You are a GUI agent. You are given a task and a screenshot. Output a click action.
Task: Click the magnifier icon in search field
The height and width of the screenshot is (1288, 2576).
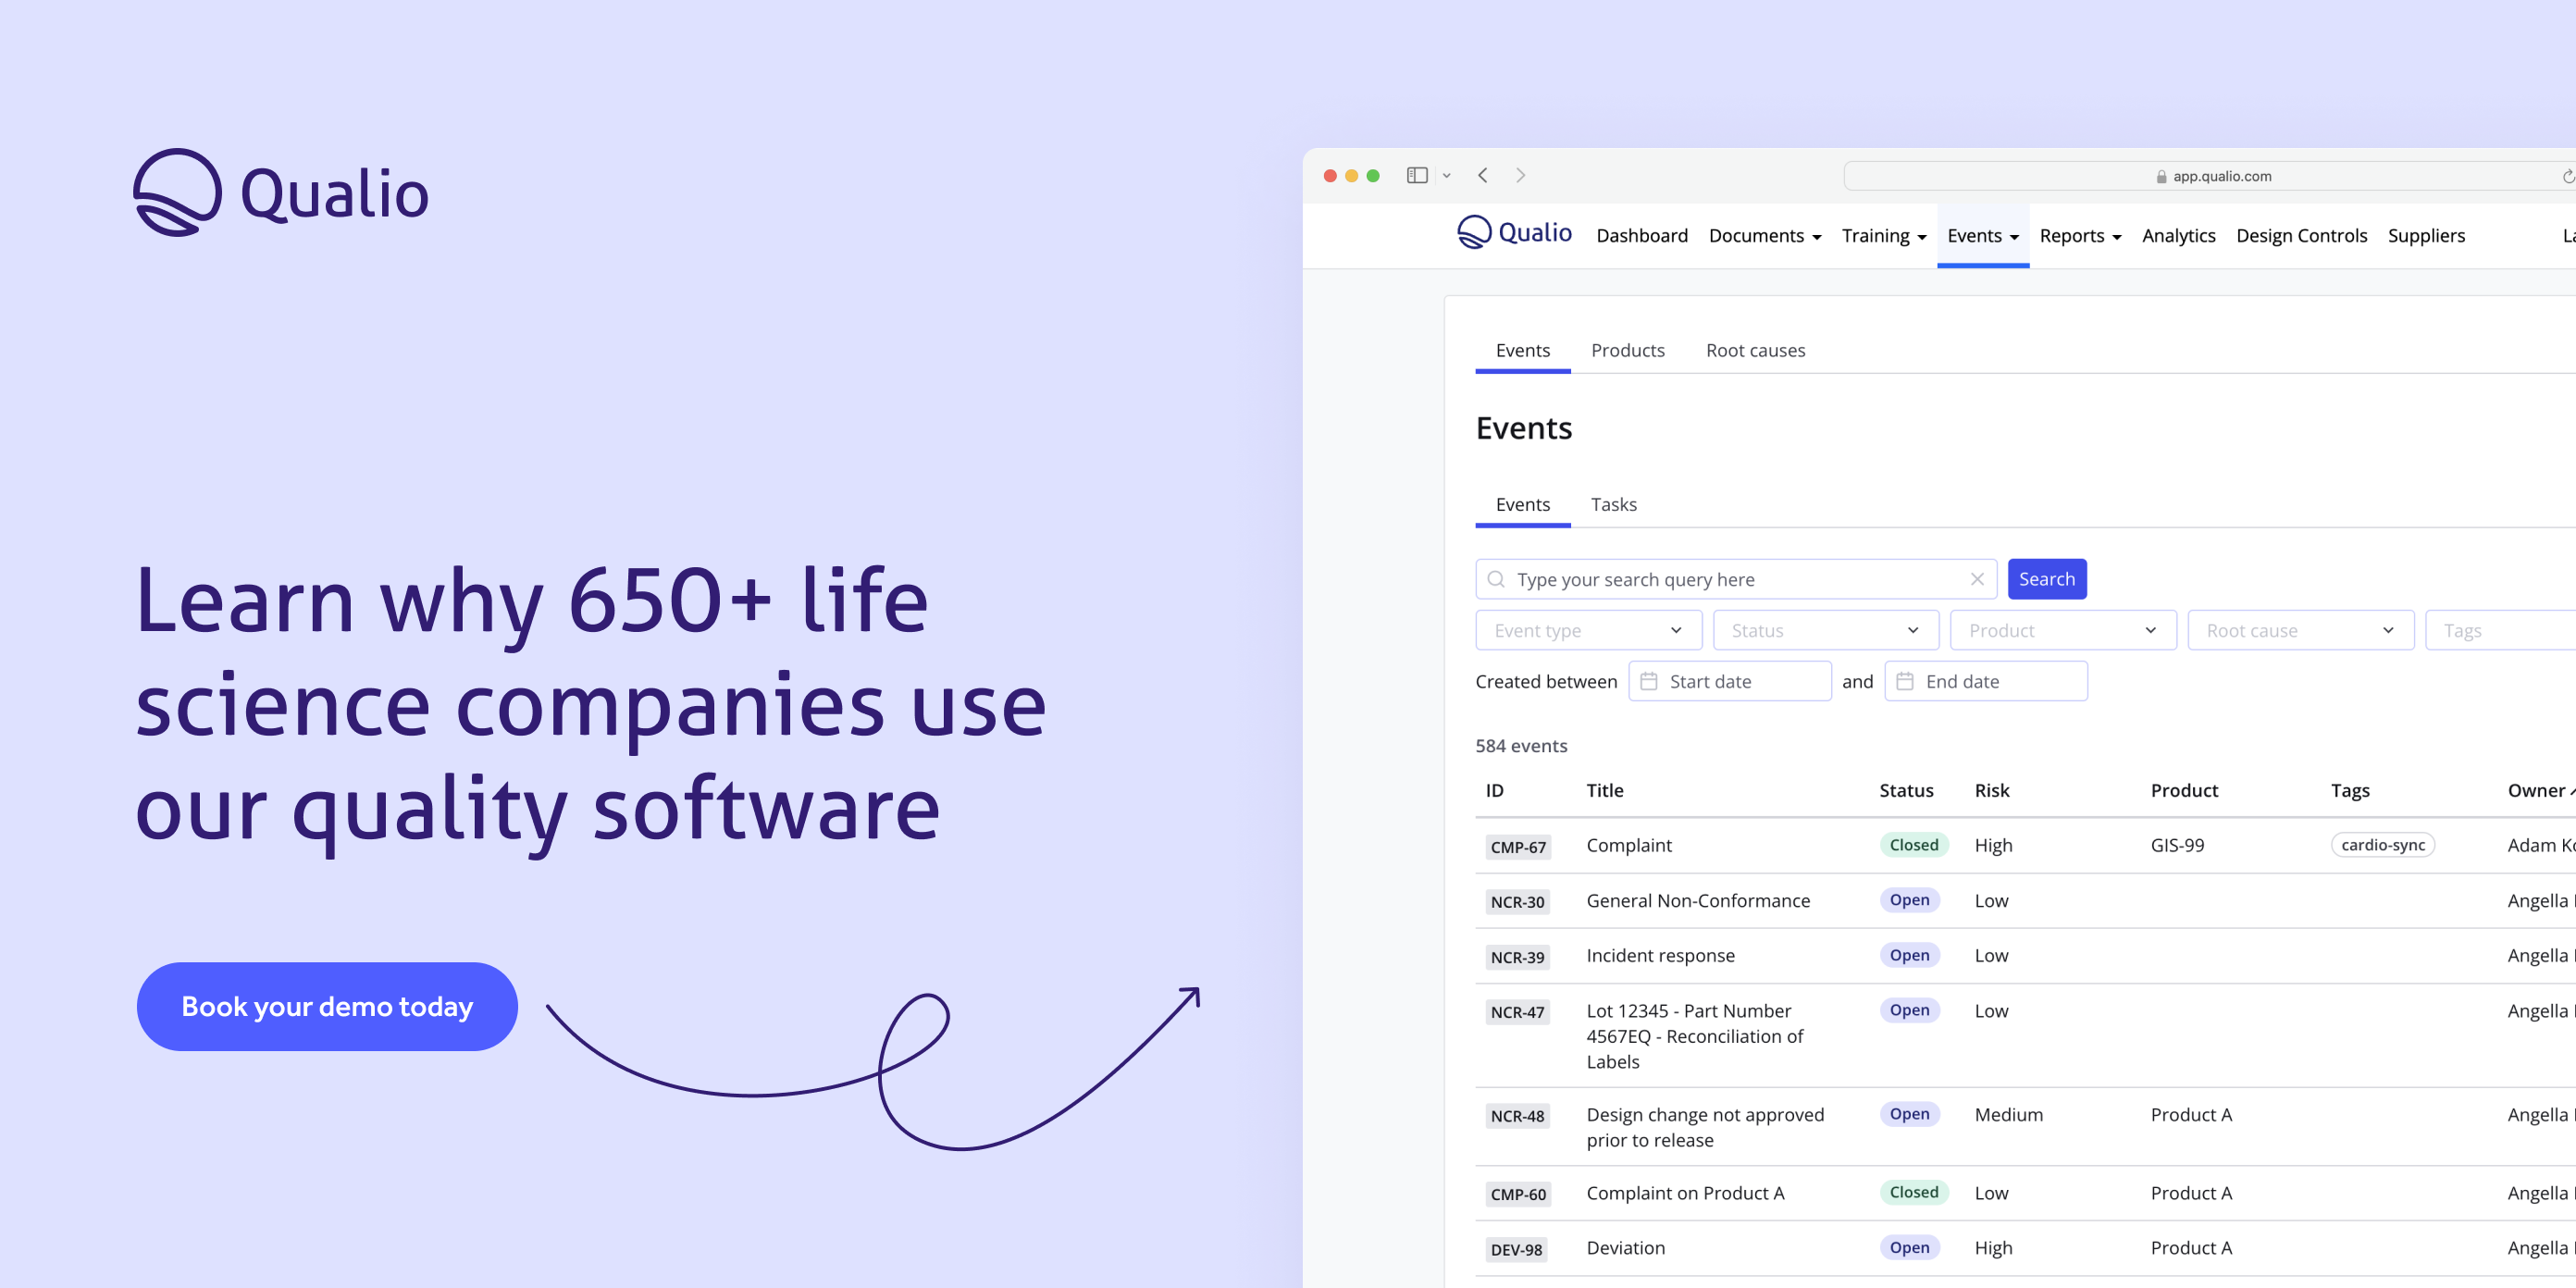pos(1496,579)
